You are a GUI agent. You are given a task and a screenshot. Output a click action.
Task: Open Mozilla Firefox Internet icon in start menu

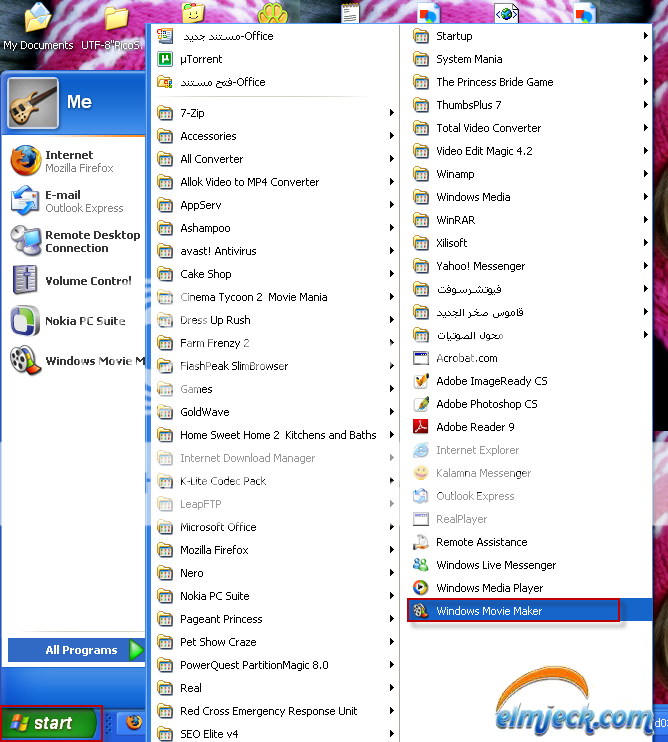(26, 161)
